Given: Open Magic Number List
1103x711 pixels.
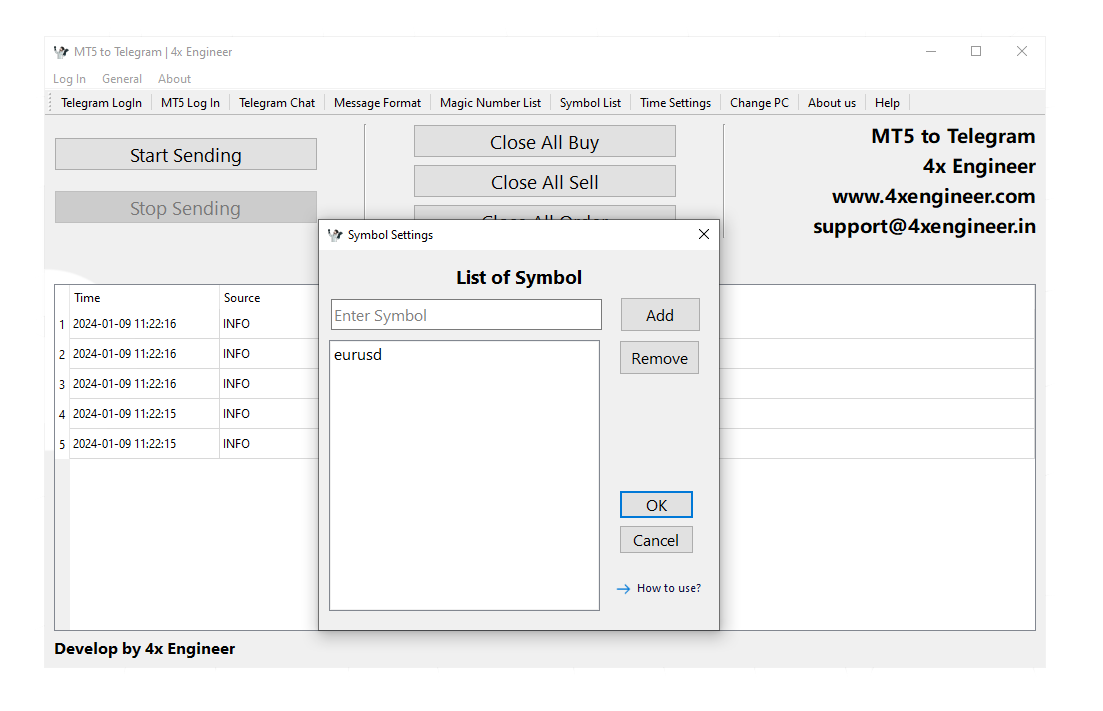Looking at the screenshot, I should pyautogui.click(x=490, y=103).
